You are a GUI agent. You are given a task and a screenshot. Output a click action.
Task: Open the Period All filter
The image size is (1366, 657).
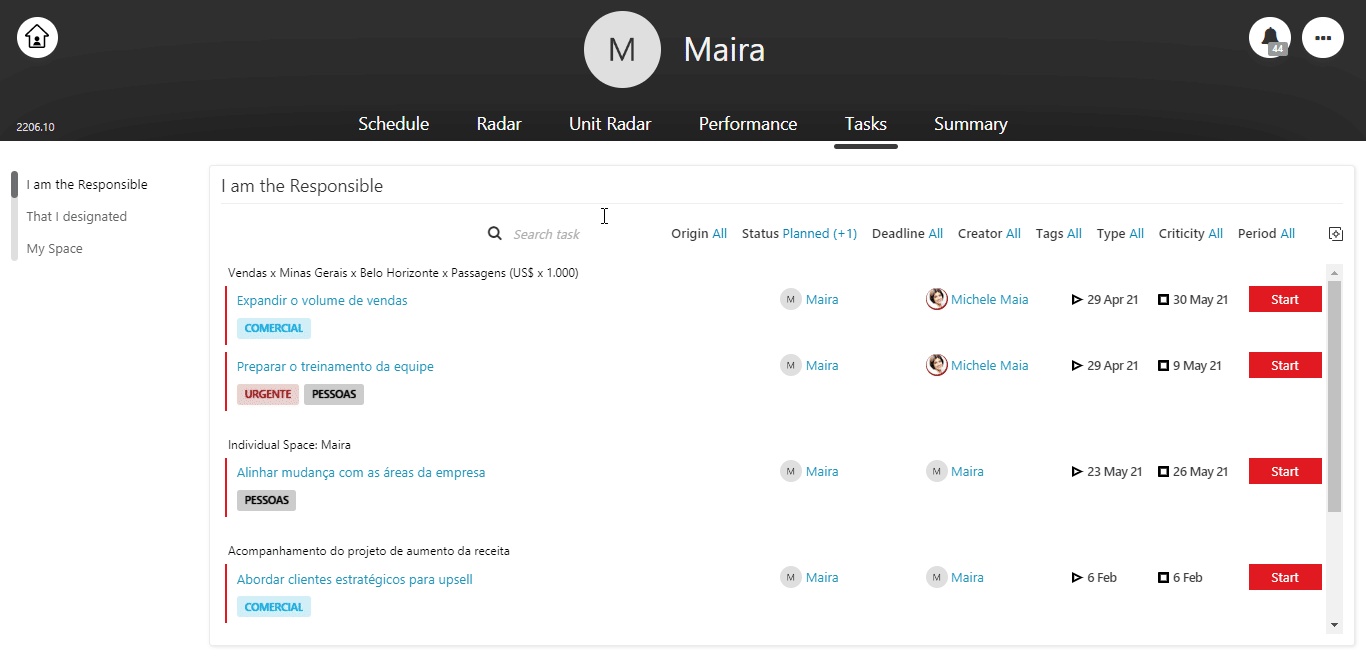point(1266,233)
